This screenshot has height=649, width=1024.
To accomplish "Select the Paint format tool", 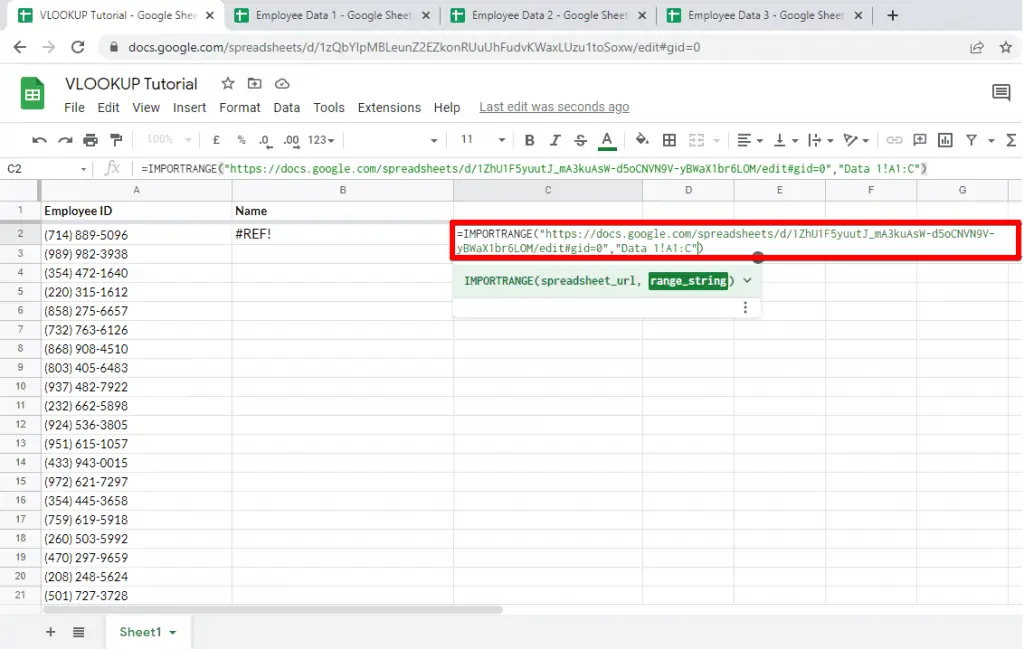I will 115,140.
